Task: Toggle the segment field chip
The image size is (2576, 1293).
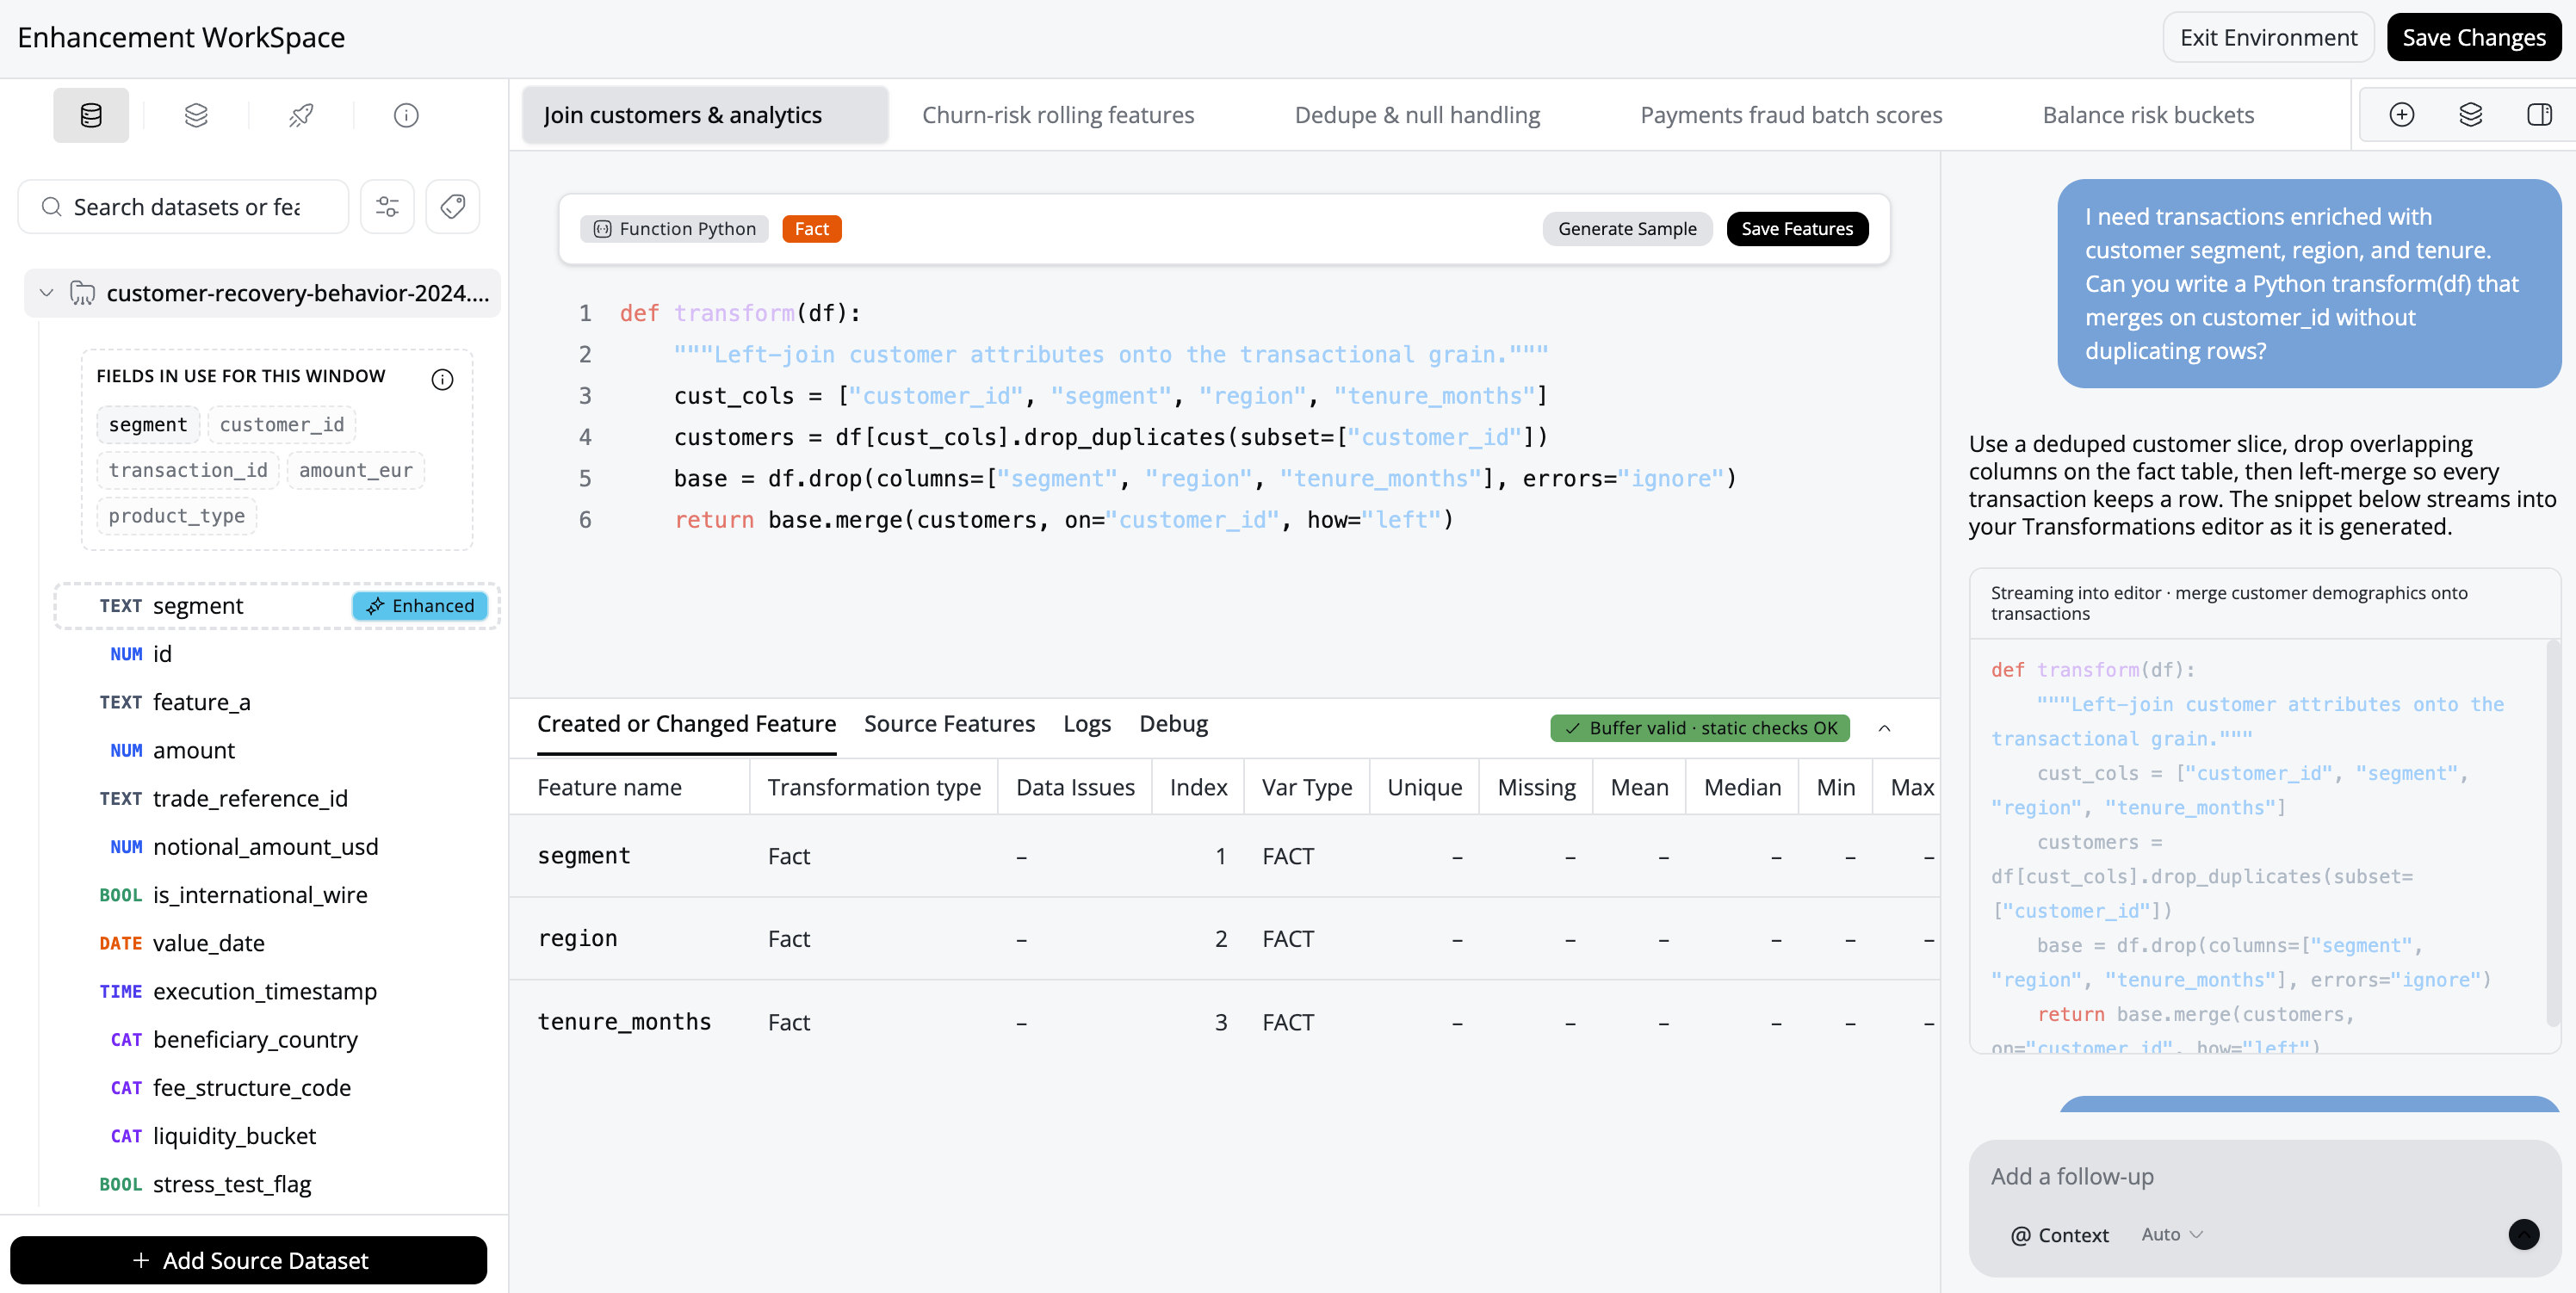Action: (x=148, y=425)
